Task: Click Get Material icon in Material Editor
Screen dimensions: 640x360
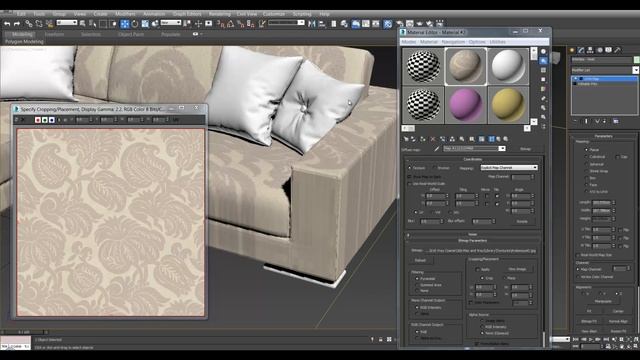Action: click(x=406, y=139)
